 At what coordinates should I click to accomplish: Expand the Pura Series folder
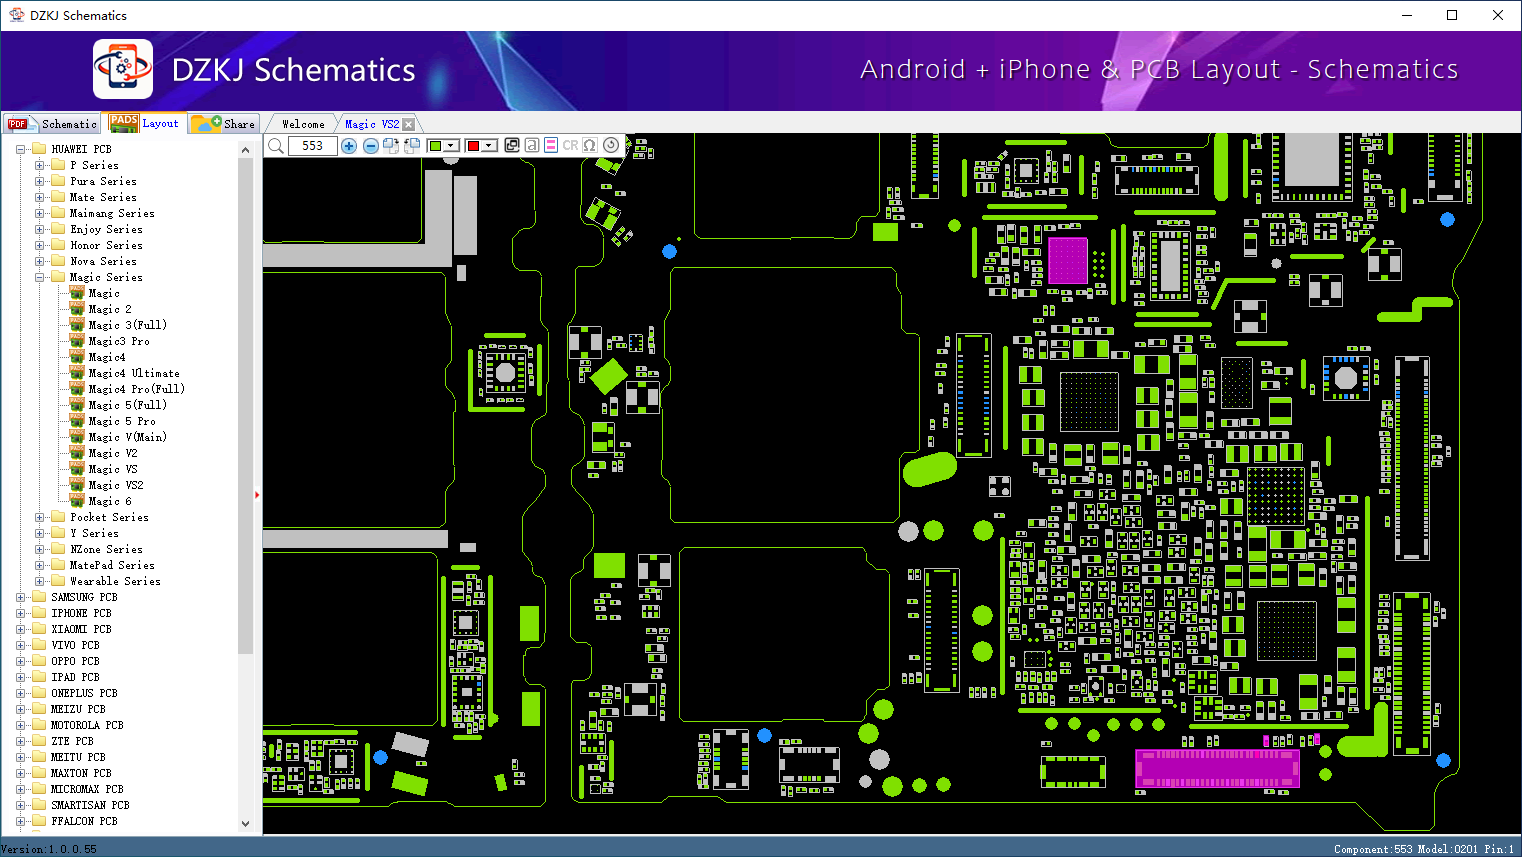[39, 181]
